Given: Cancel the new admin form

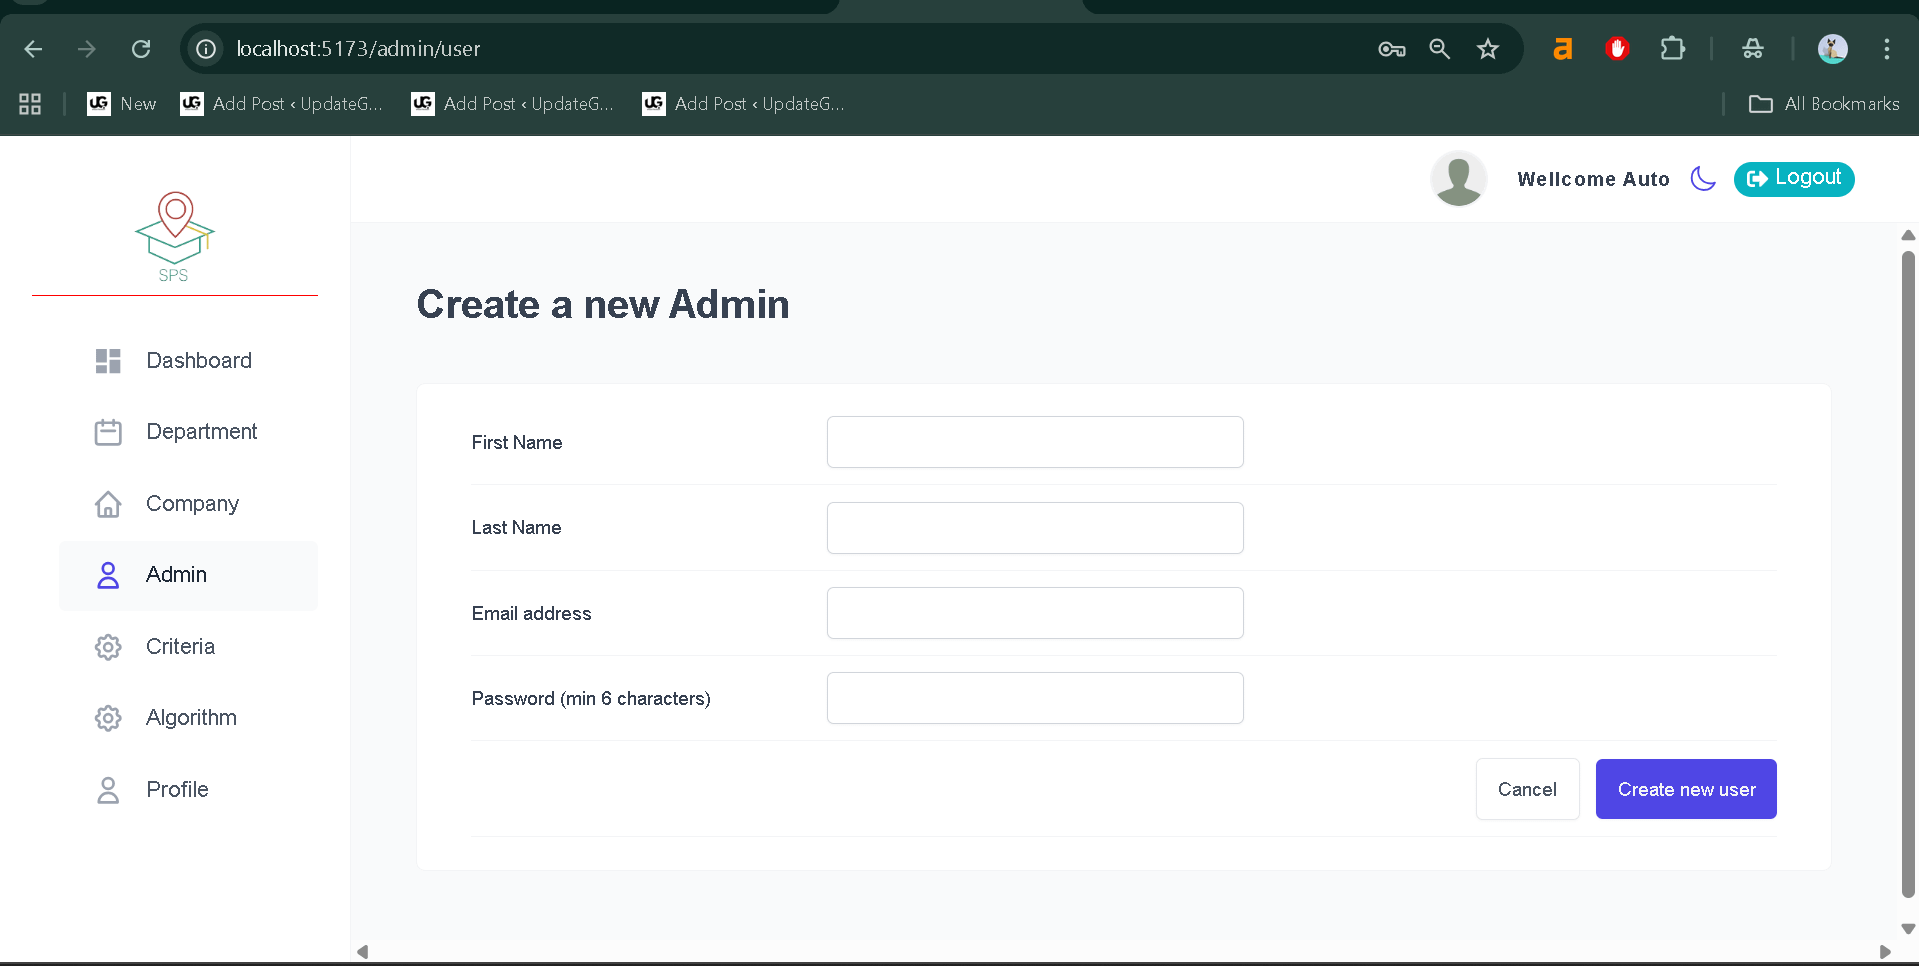Looking at the screenshot, I should 1526,789.
